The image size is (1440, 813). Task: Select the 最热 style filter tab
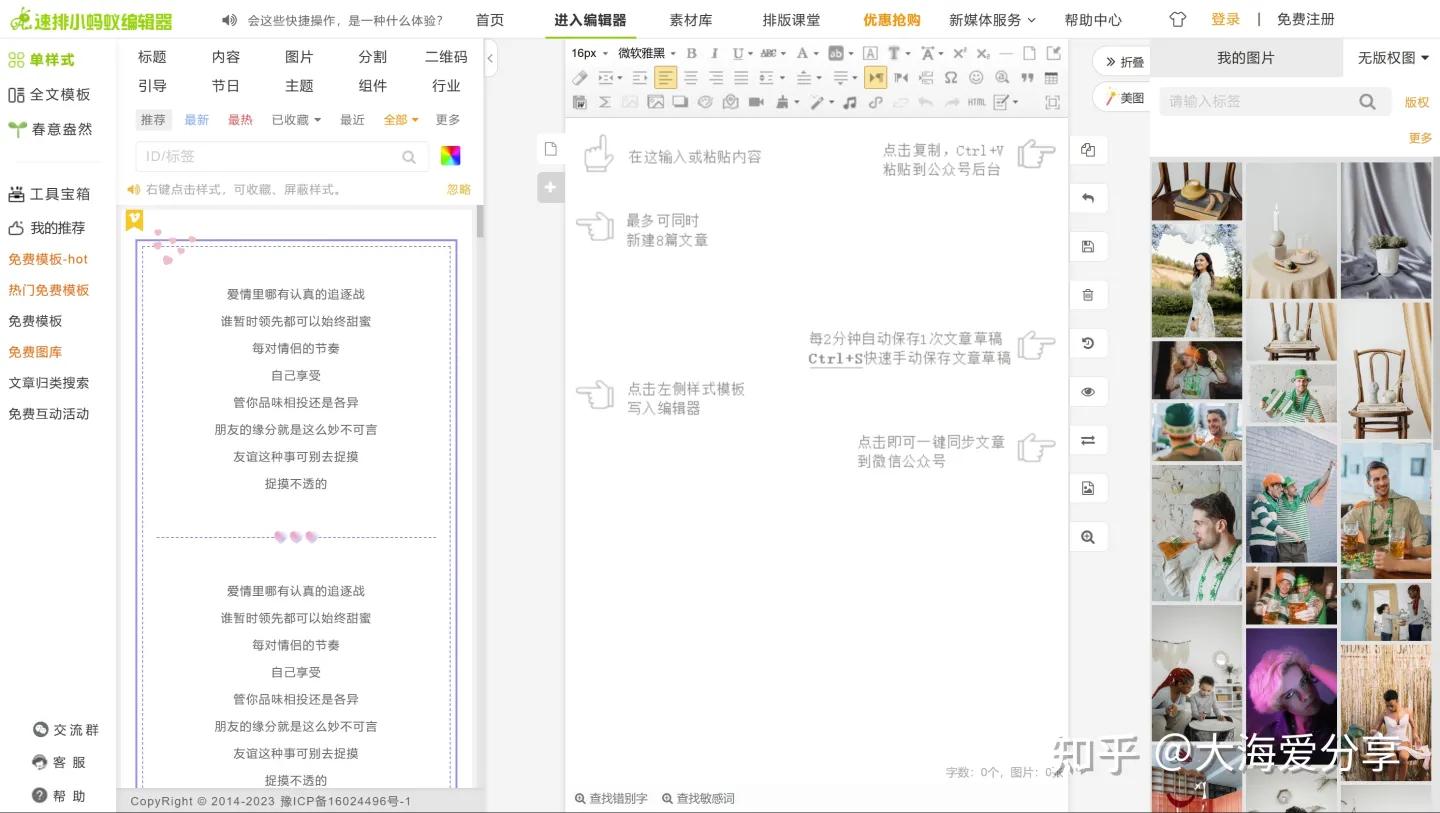pos(240,119)
